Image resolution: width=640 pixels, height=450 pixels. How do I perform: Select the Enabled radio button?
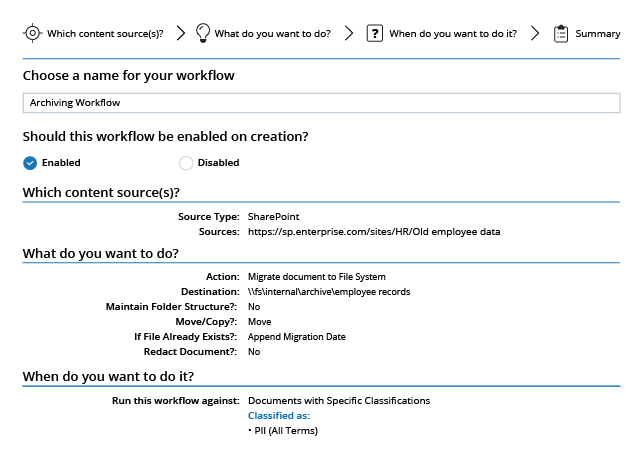click(x=30, y=163)
